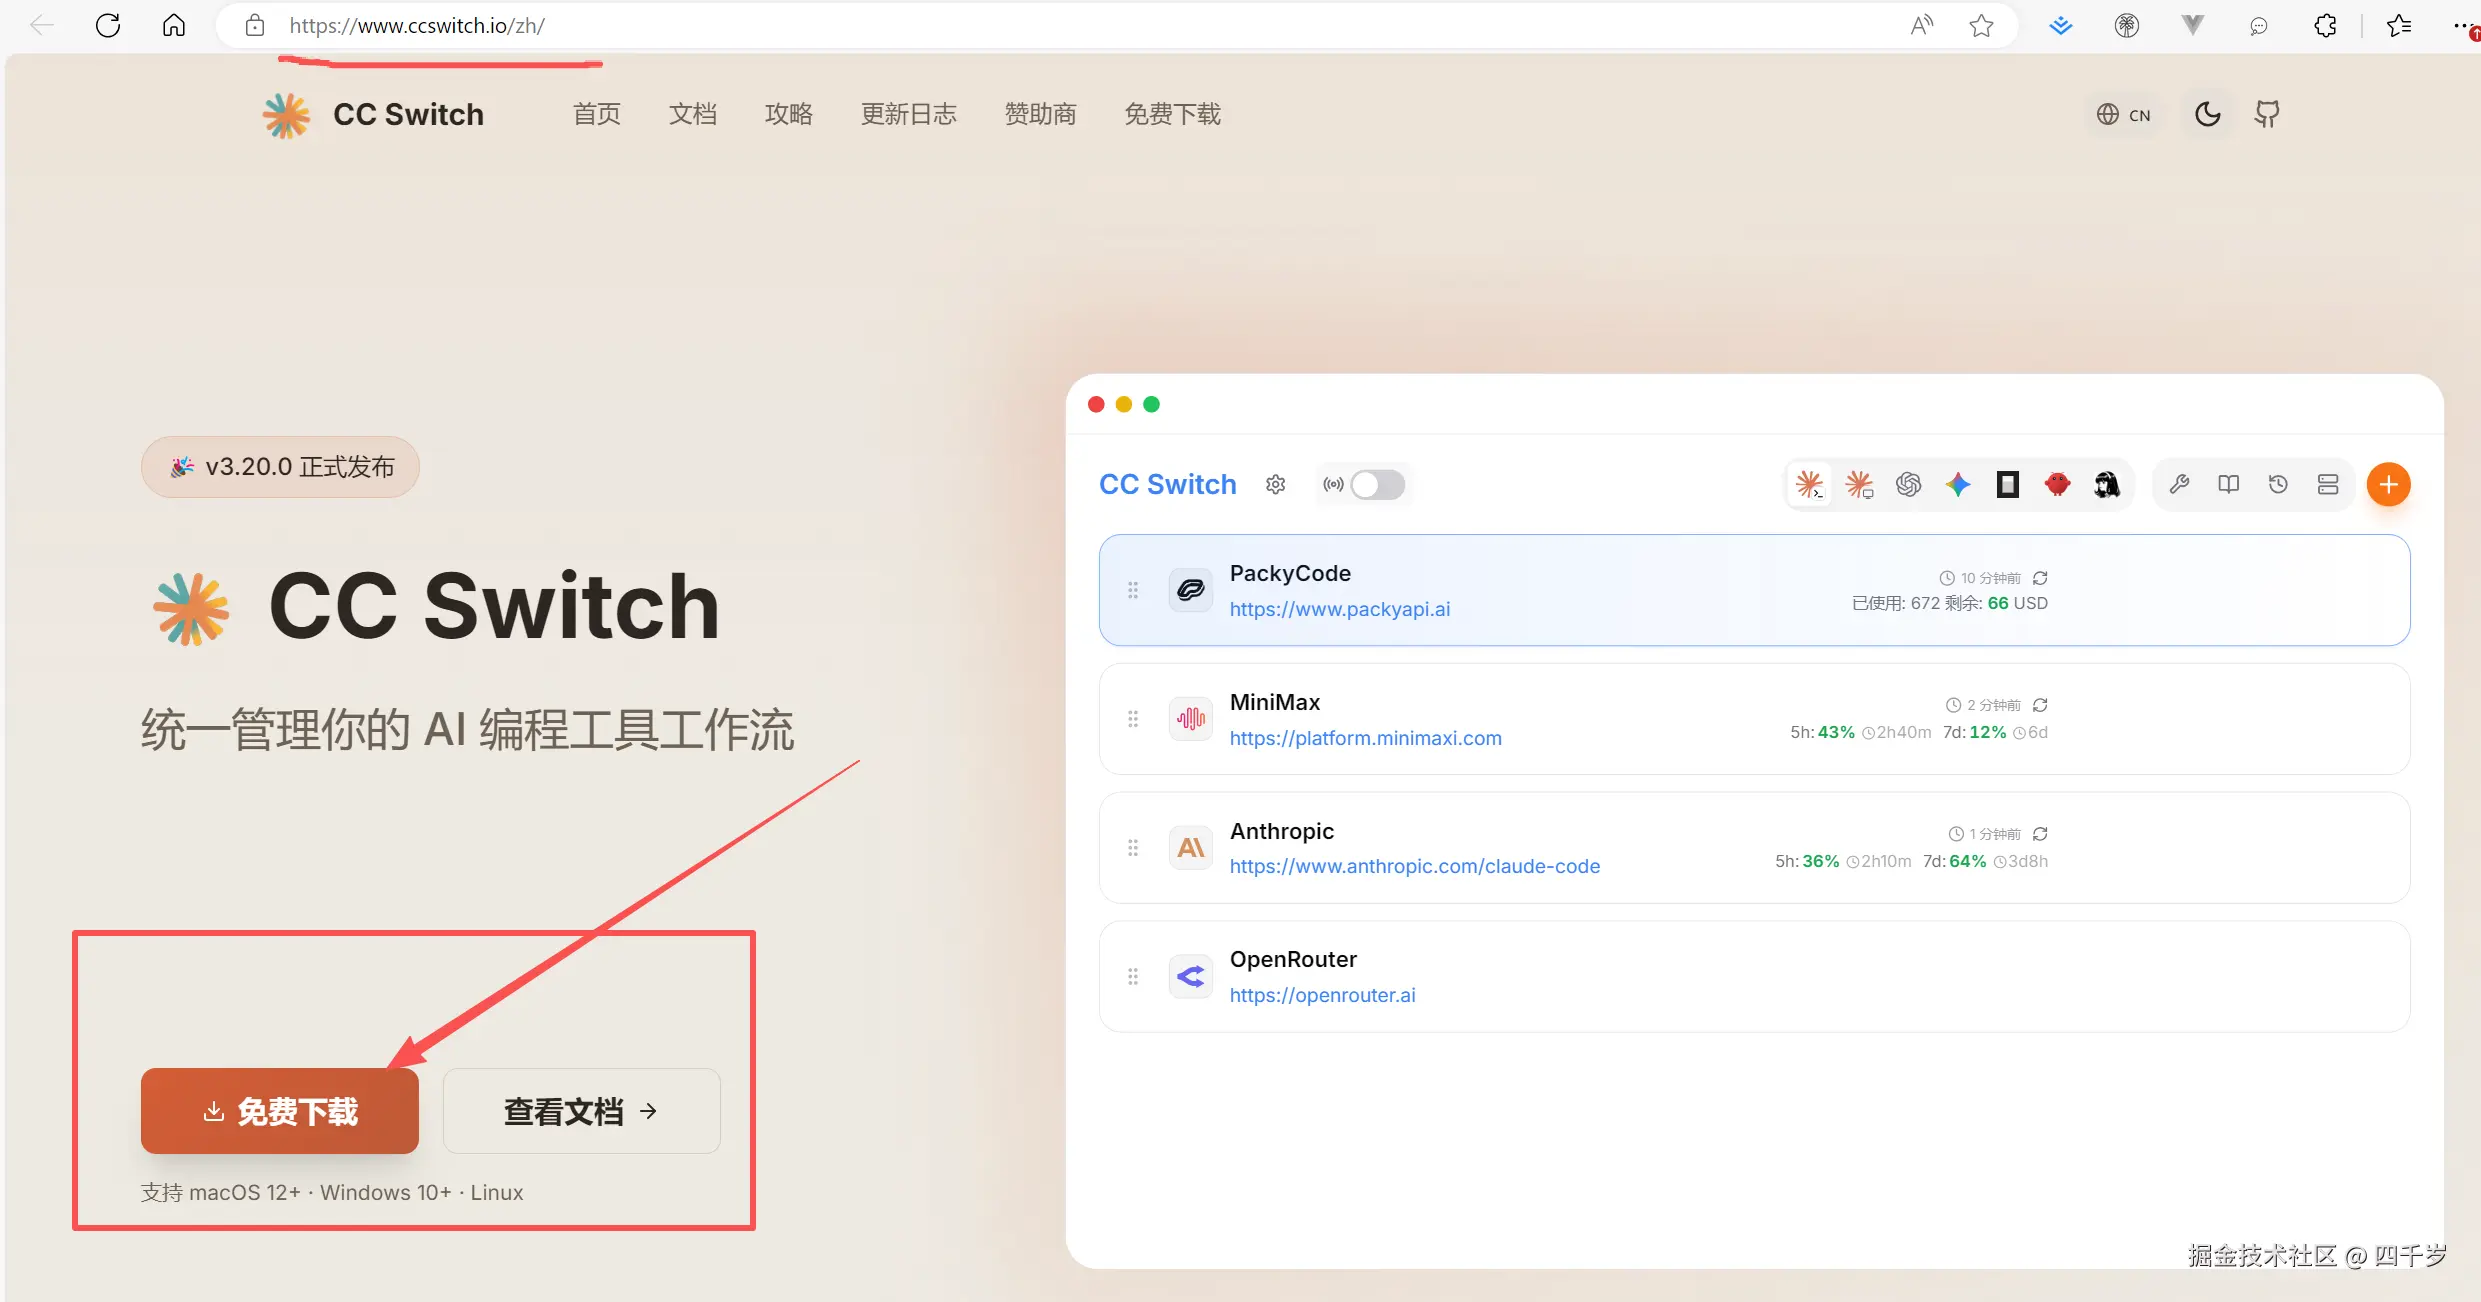Viewport: 2481px width, 1302px height.
Task: Click the 已使用: 672 剩余: 66 USD text
Action: click(1950, 603)
